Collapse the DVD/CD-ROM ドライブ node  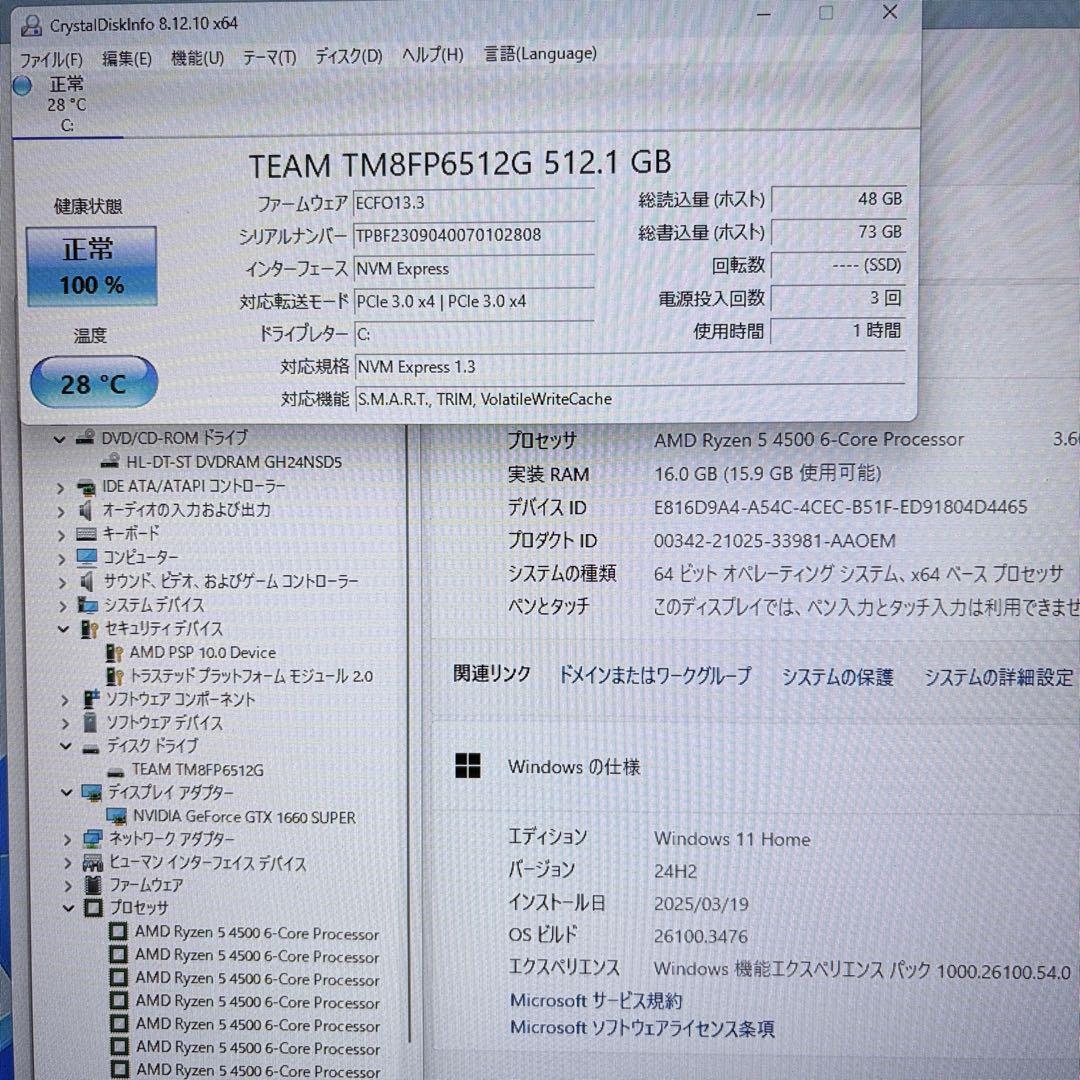[x=60, y=438]
